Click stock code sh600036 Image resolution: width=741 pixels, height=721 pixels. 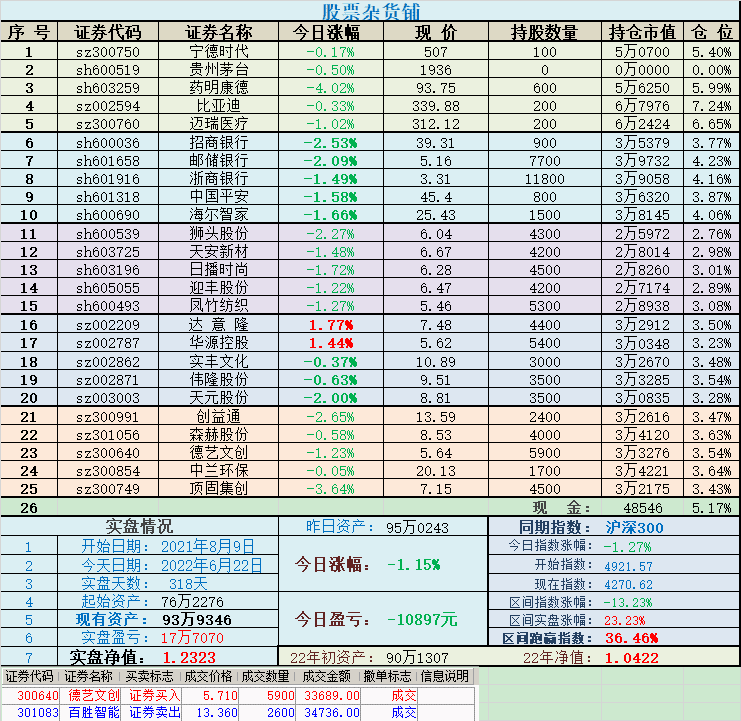coord(108,143)
